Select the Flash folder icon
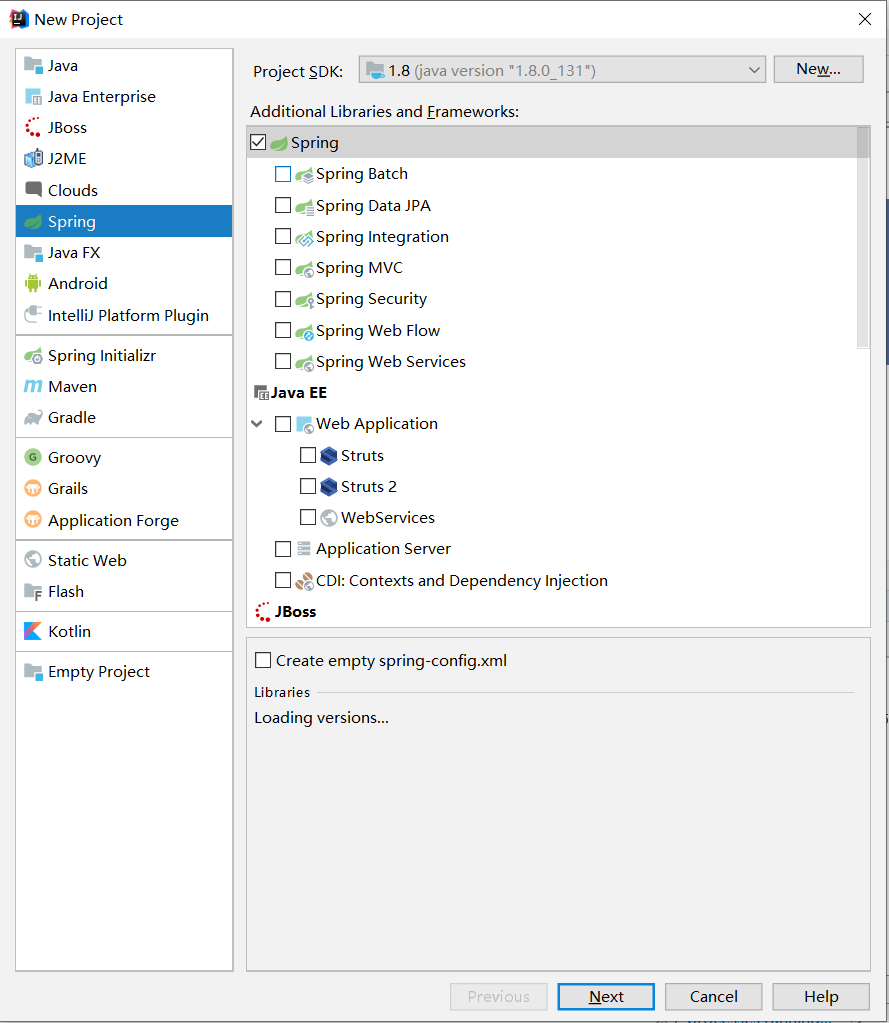Image resolution: width=889 pixels, height=1023 pixels. [33, 592]
